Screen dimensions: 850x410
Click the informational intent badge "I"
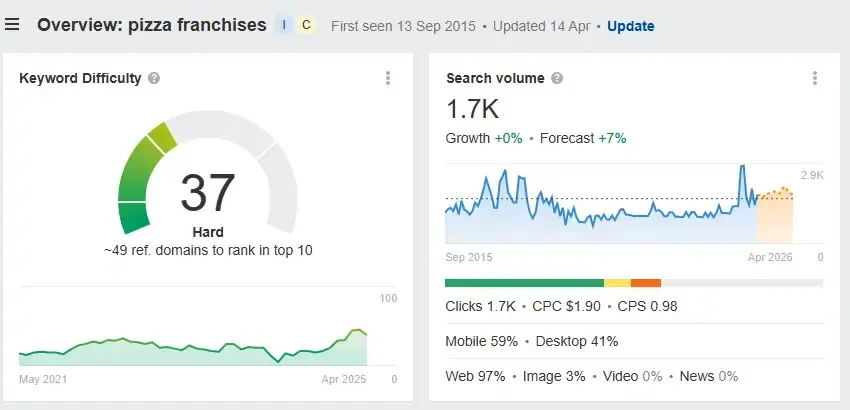point(285,25)
